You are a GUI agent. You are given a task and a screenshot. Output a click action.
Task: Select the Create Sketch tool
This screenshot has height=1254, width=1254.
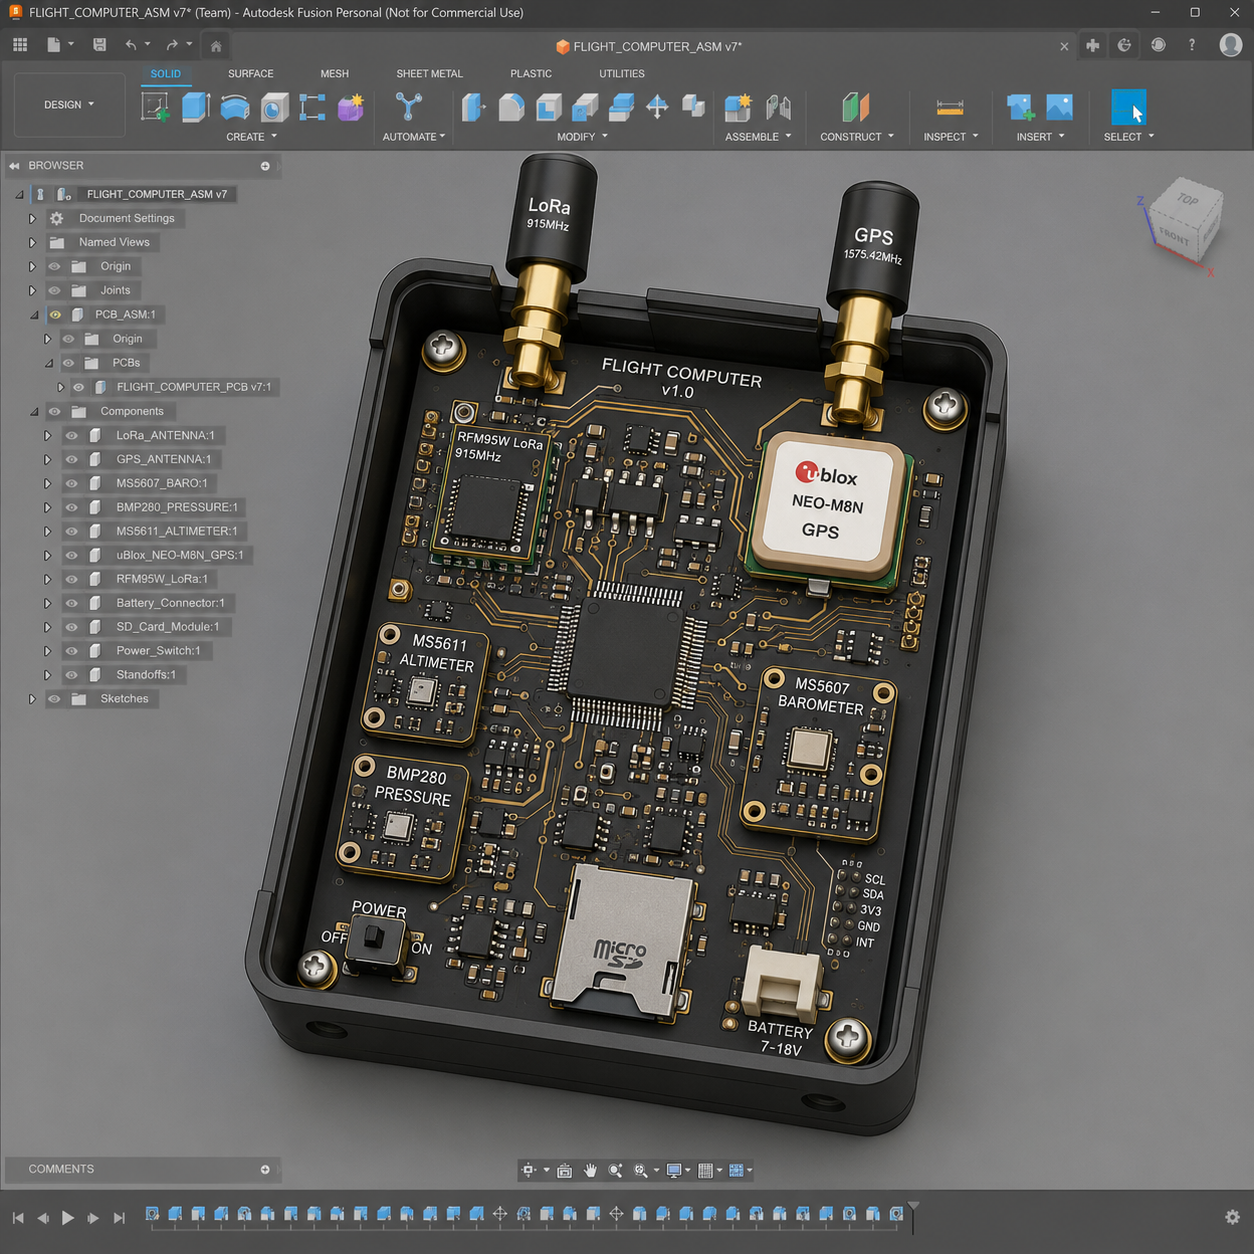tap(155, 107)
